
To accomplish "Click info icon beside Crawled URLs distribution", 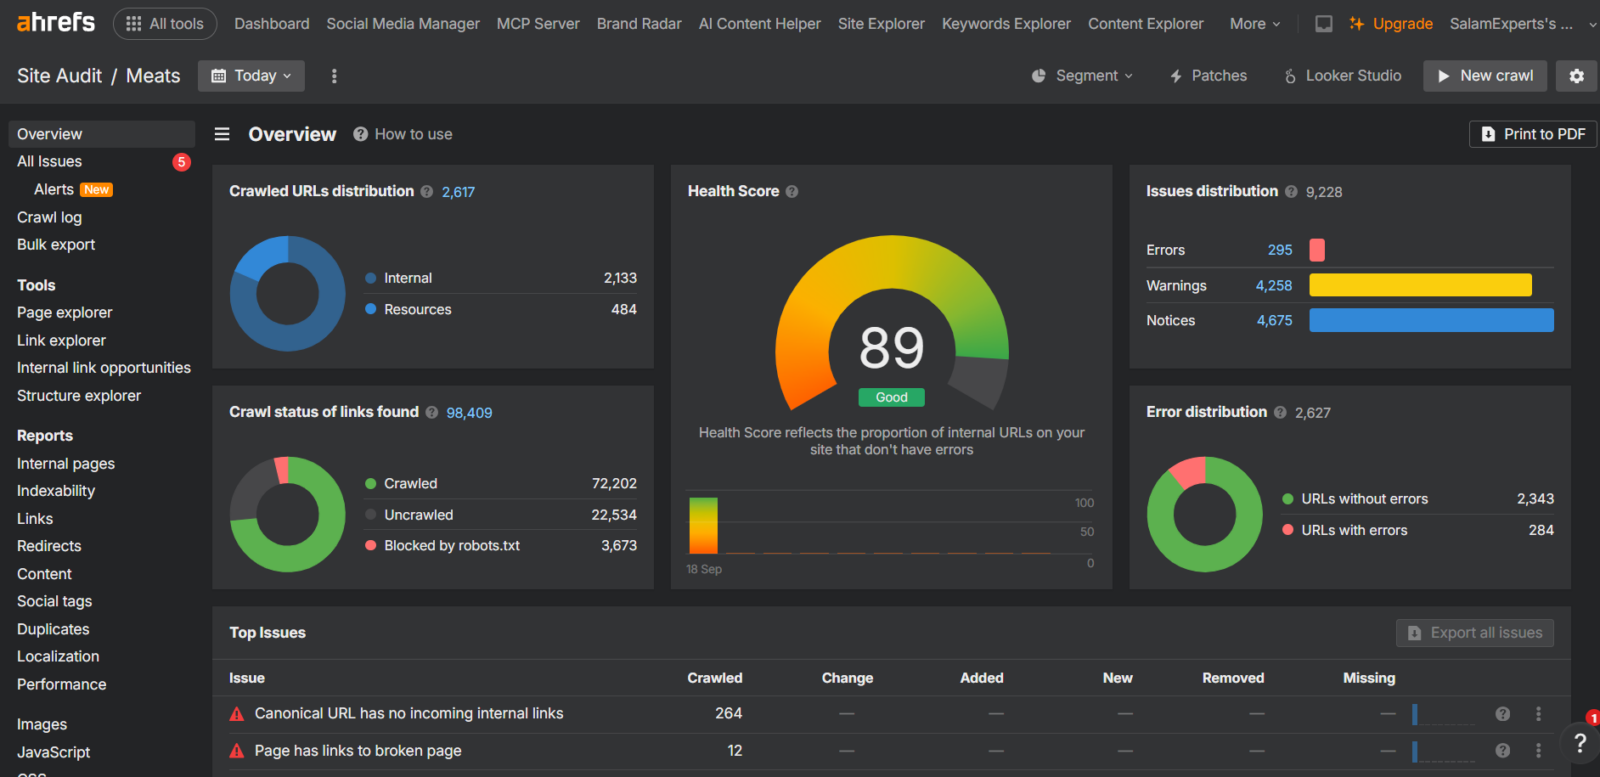I will pos(427,191).
